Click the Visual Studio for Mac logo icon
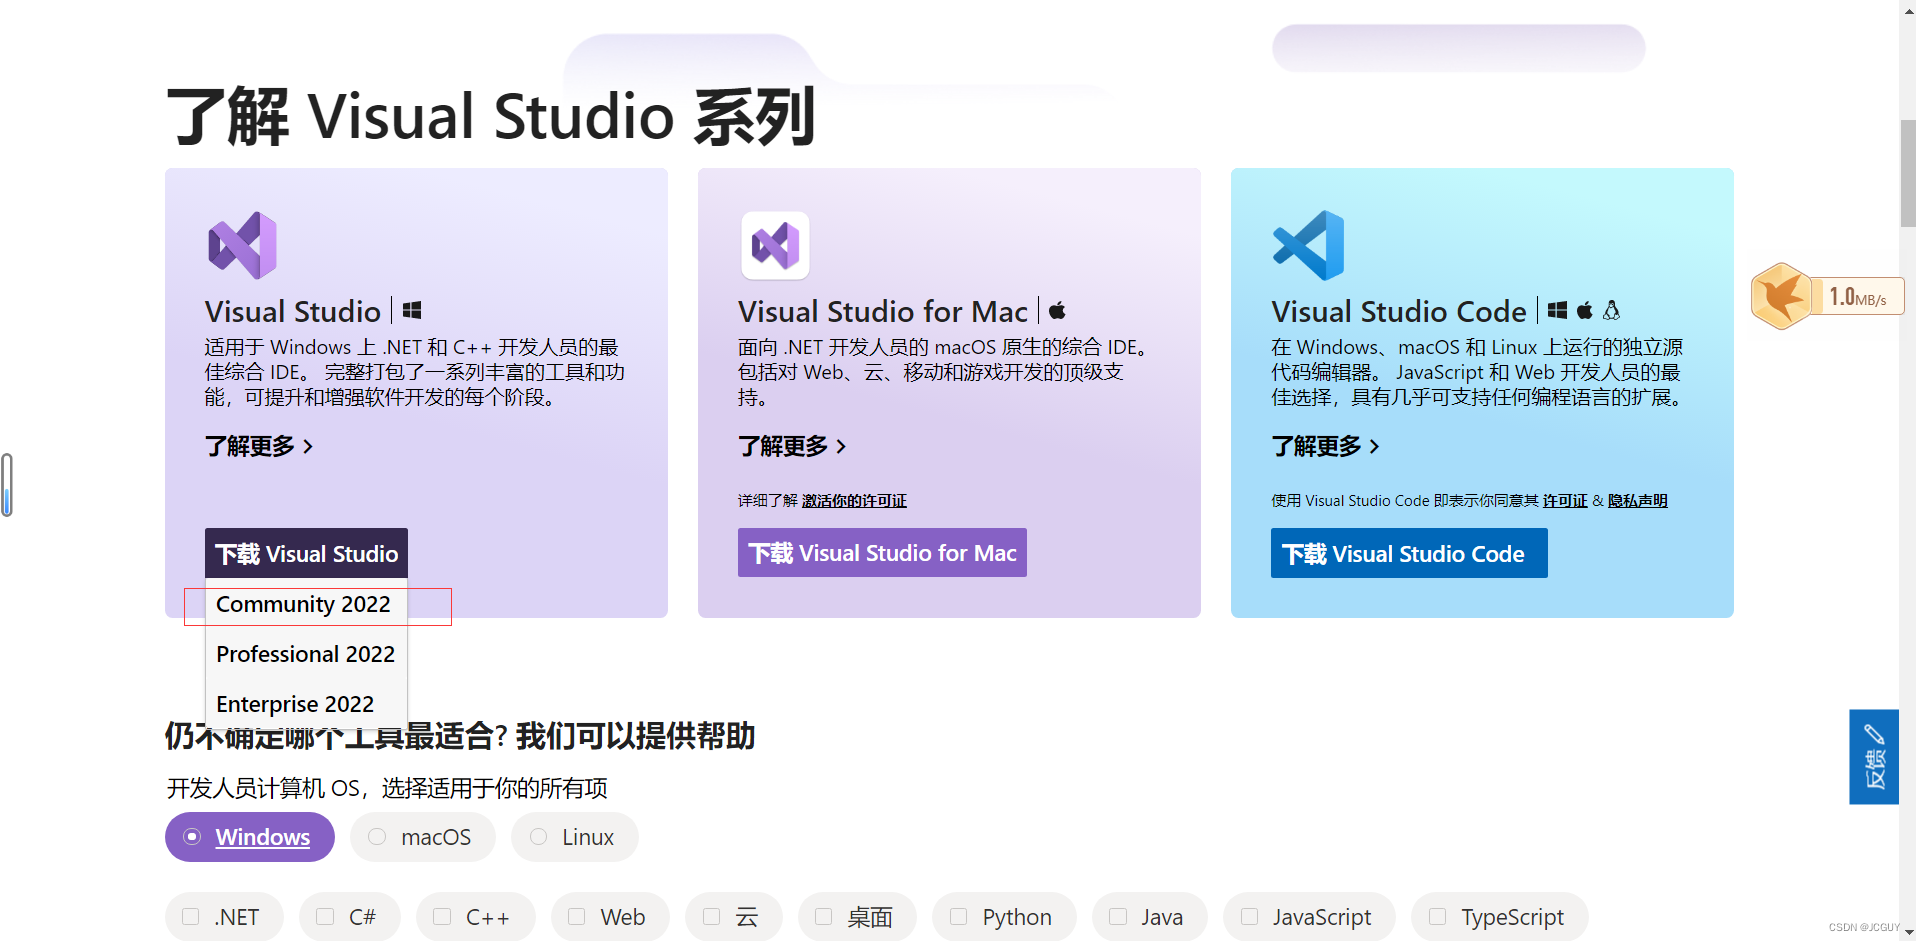This screenshot has width=1916, height=941. [775, 245]
